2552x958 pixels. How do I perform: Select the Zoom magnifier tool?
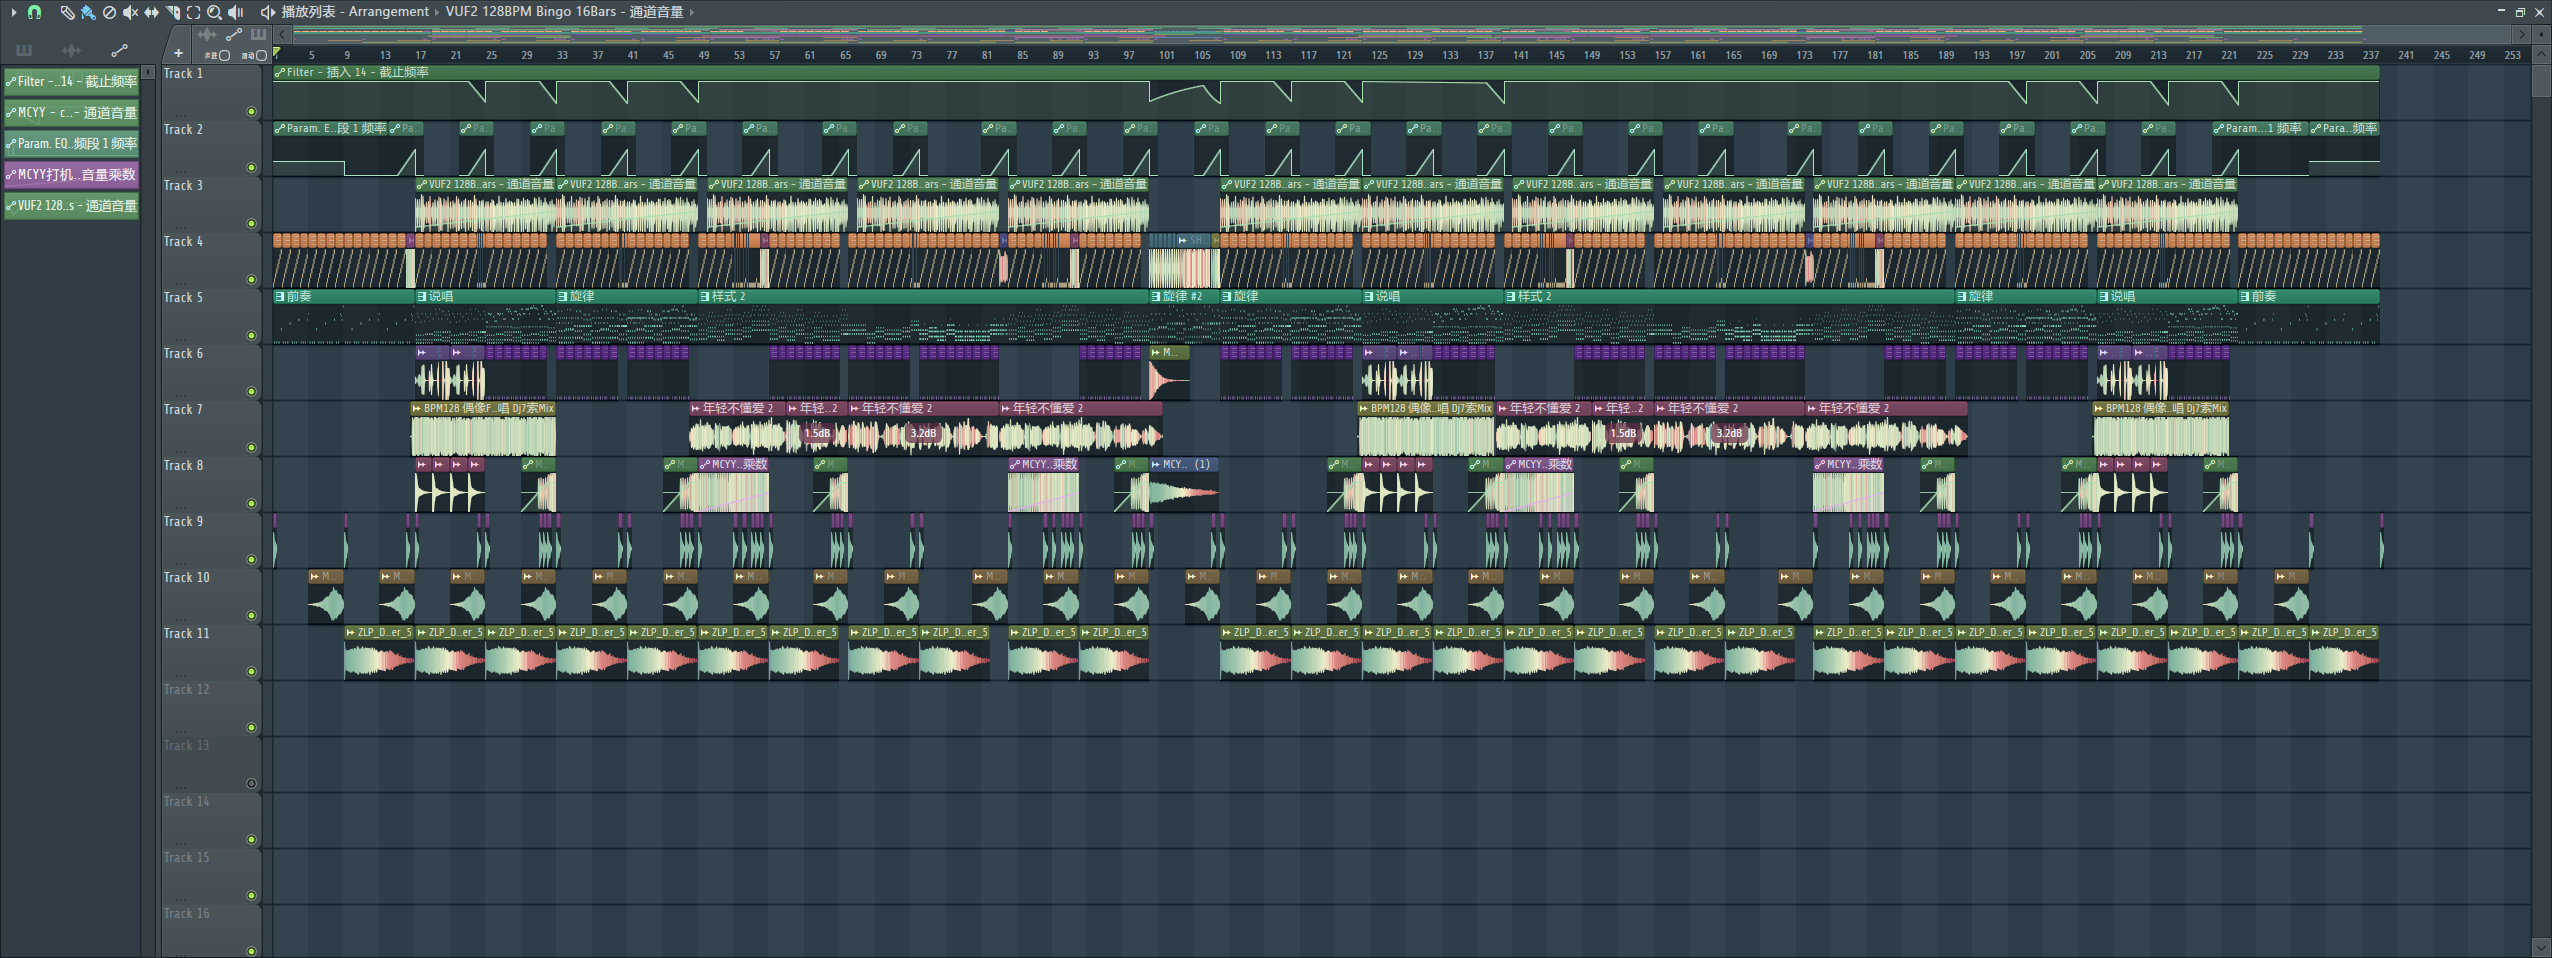pyautogui.click(x=214, y=12)
